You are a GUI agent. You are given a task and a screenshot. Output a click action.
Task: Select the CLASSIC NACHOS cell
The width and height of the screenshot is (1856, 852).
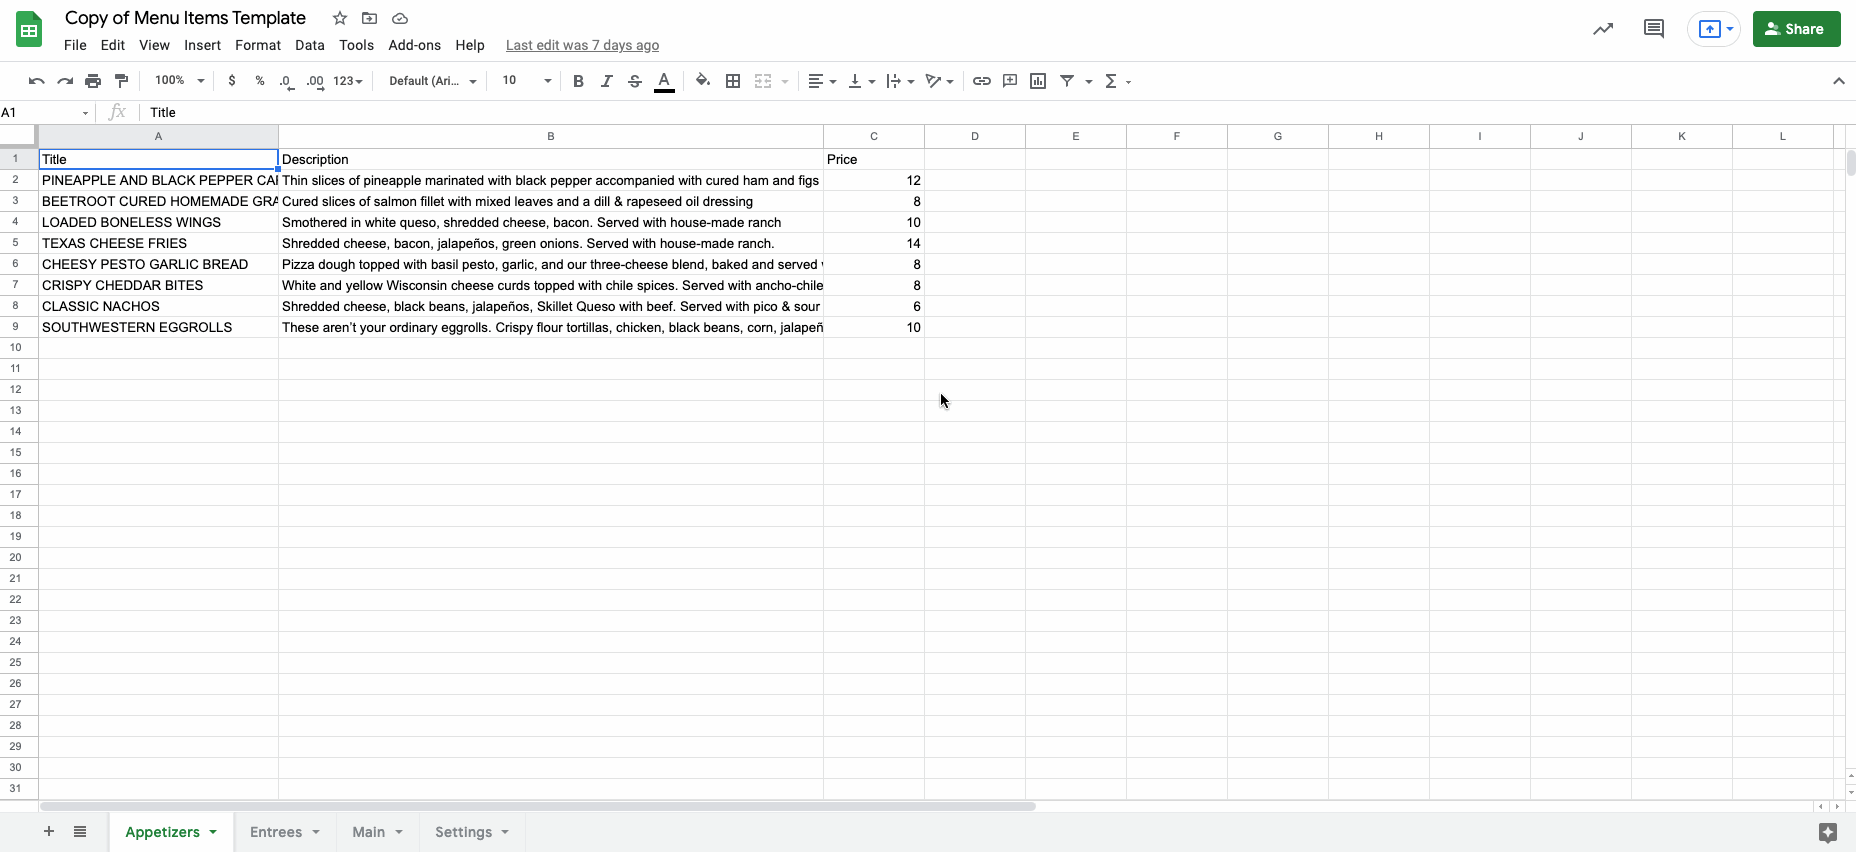[x=158, y=306]
